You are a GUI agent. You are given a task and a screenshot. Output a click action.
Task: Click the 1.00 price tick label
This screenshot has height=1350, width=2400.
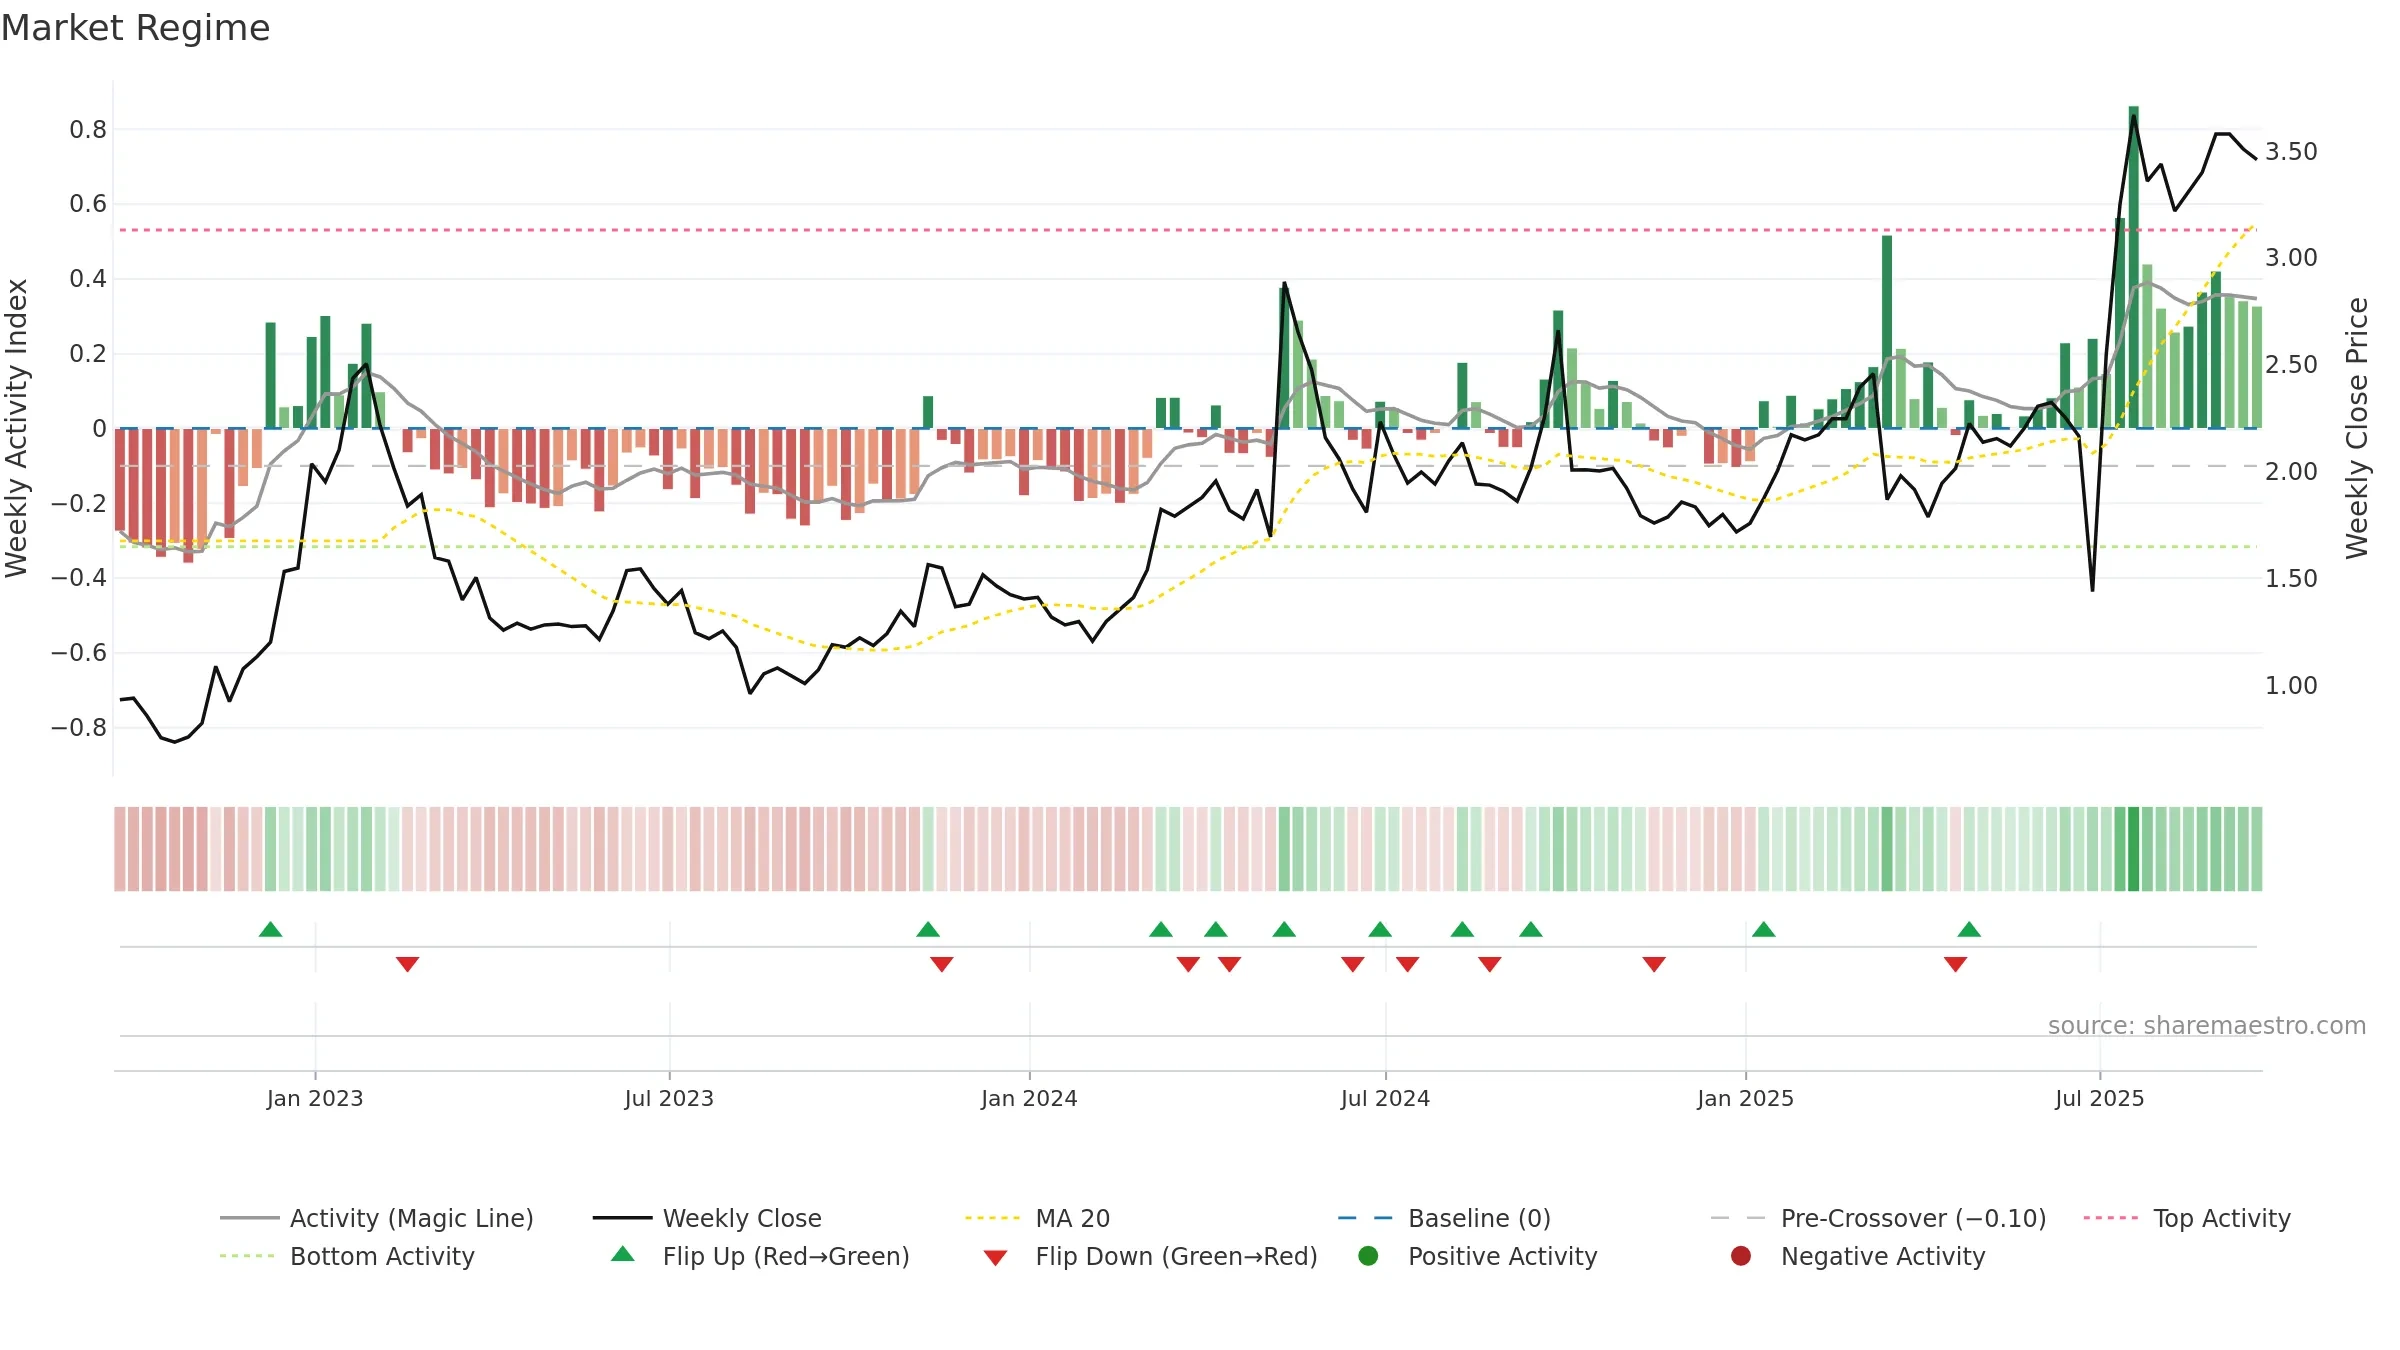coord(2291,685)
